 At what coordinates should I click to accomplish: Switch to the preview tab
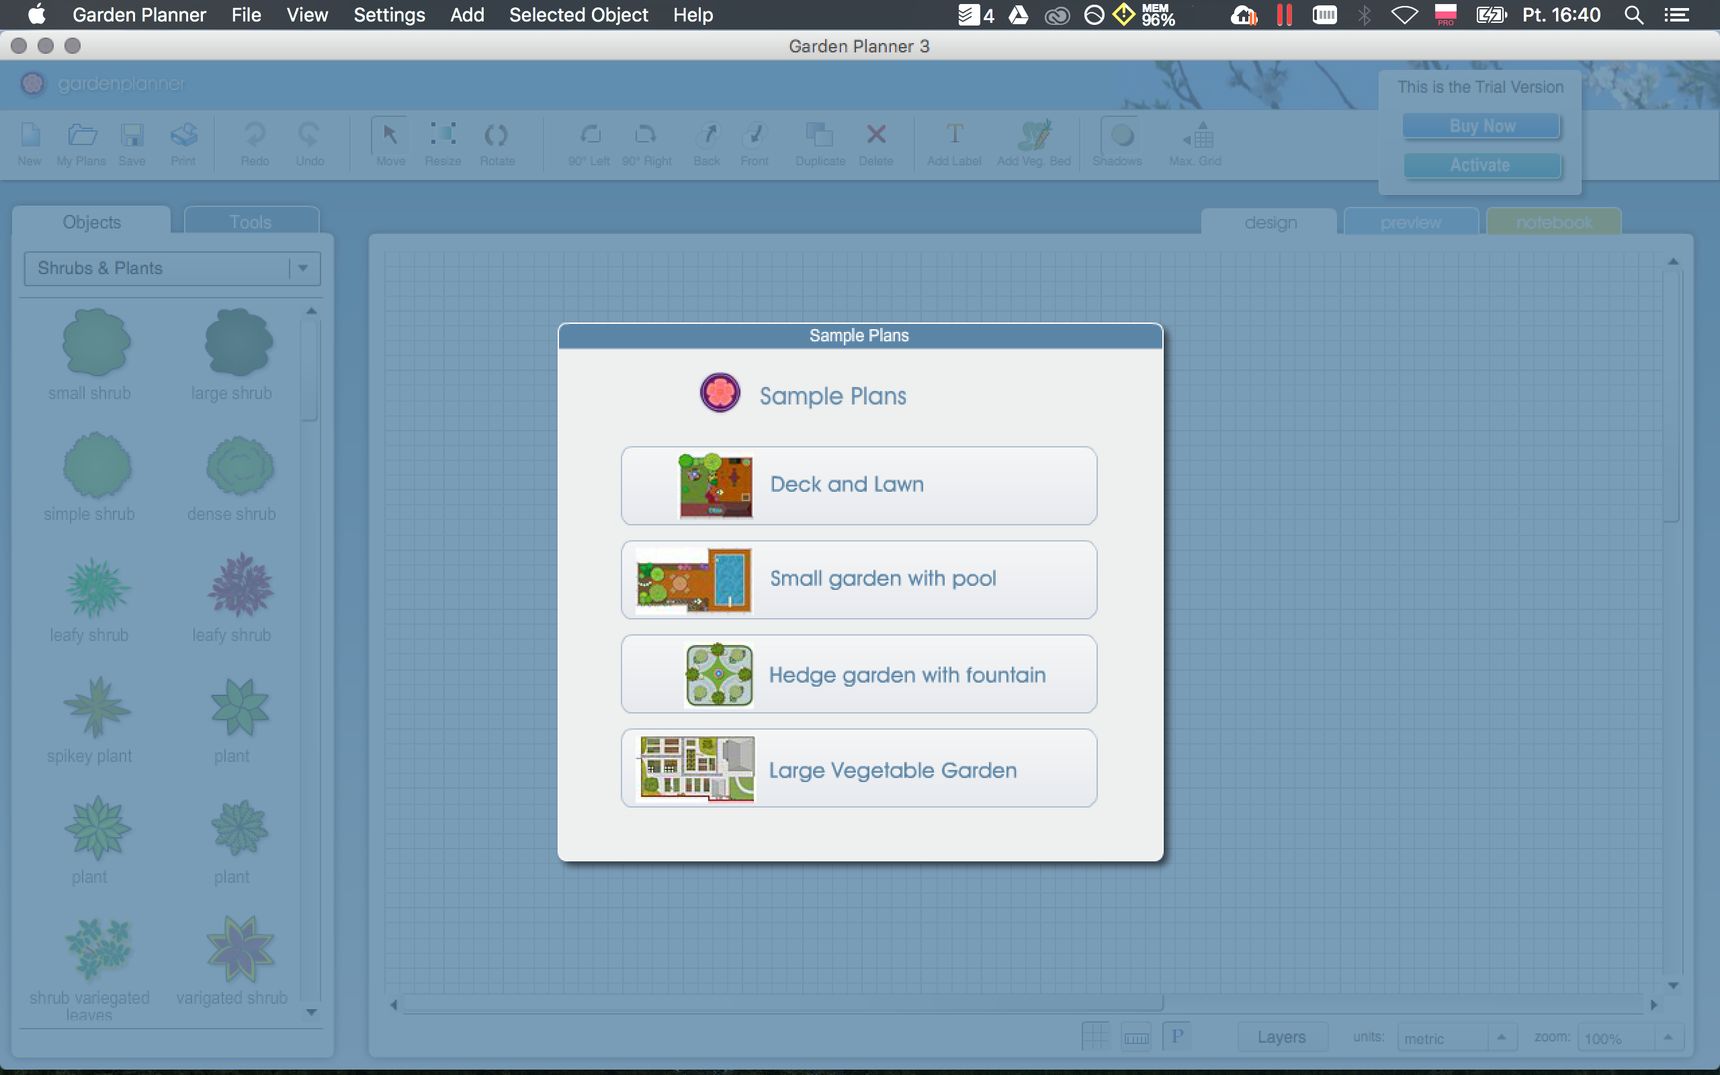coord(1410,222)
